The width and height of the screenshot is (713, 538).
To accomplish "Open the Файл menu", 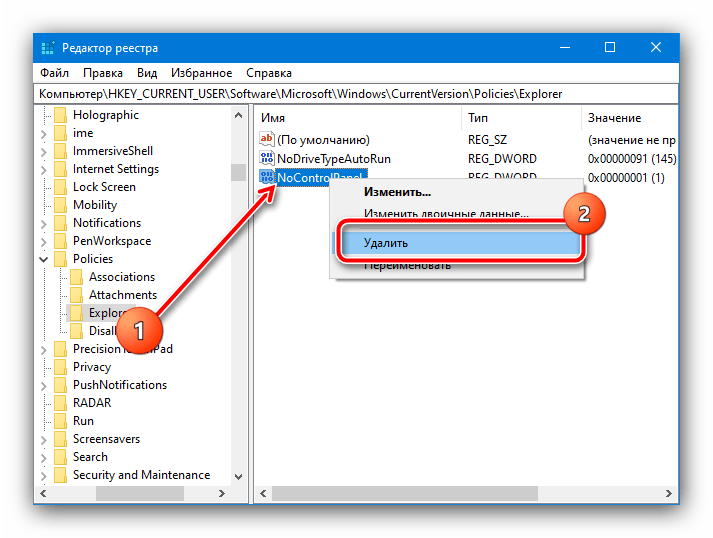I will click(54, 73).
